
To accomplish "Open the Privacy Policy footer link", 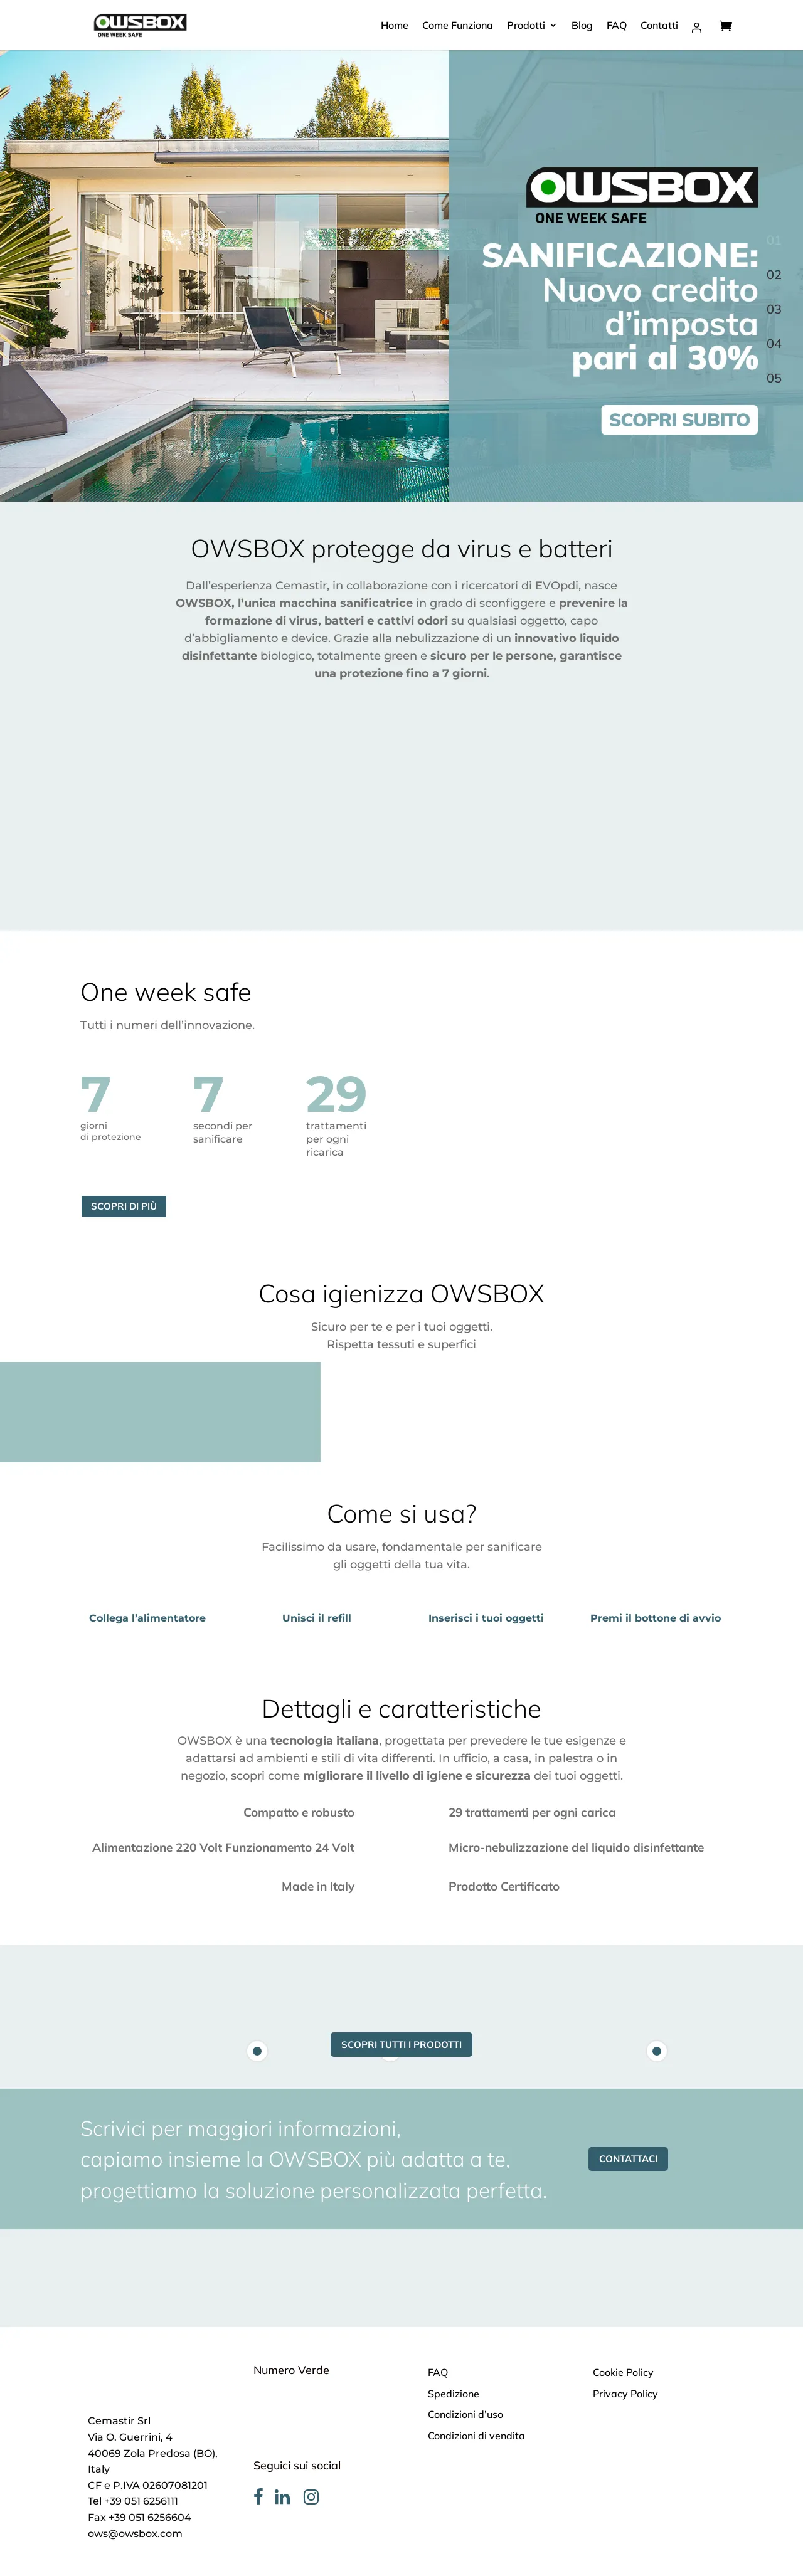I will [625, 2394].
